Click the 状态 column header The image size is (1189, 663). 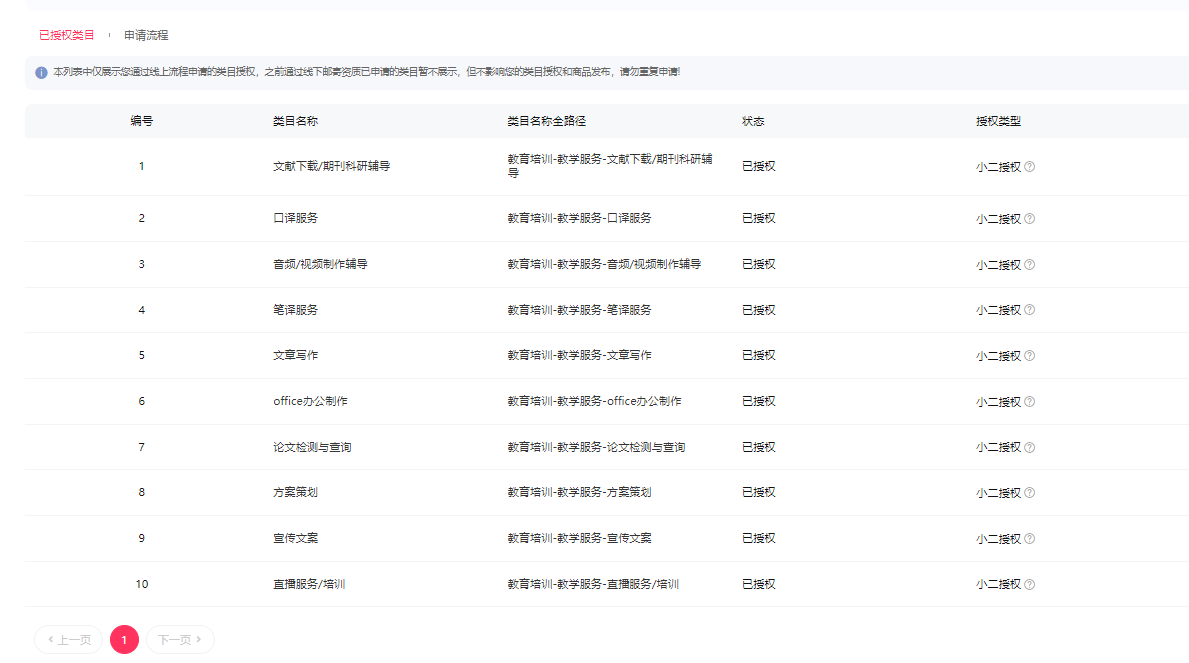point(753,121)
